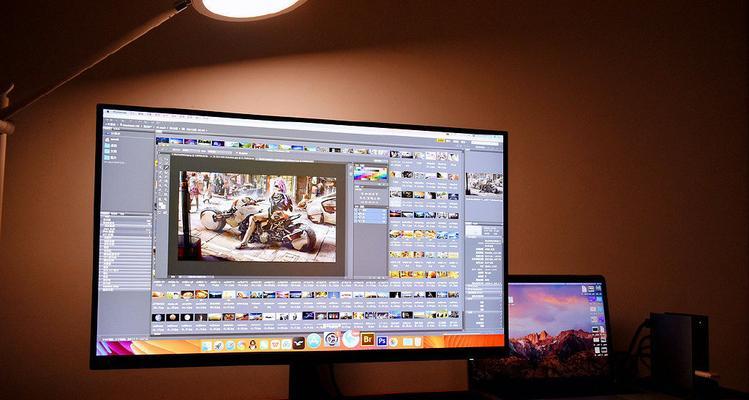This screenshot has height=400, width=749.
Task: Select the first thumbnail in Bridge's top filmstrip row
Action: [162, 141]
